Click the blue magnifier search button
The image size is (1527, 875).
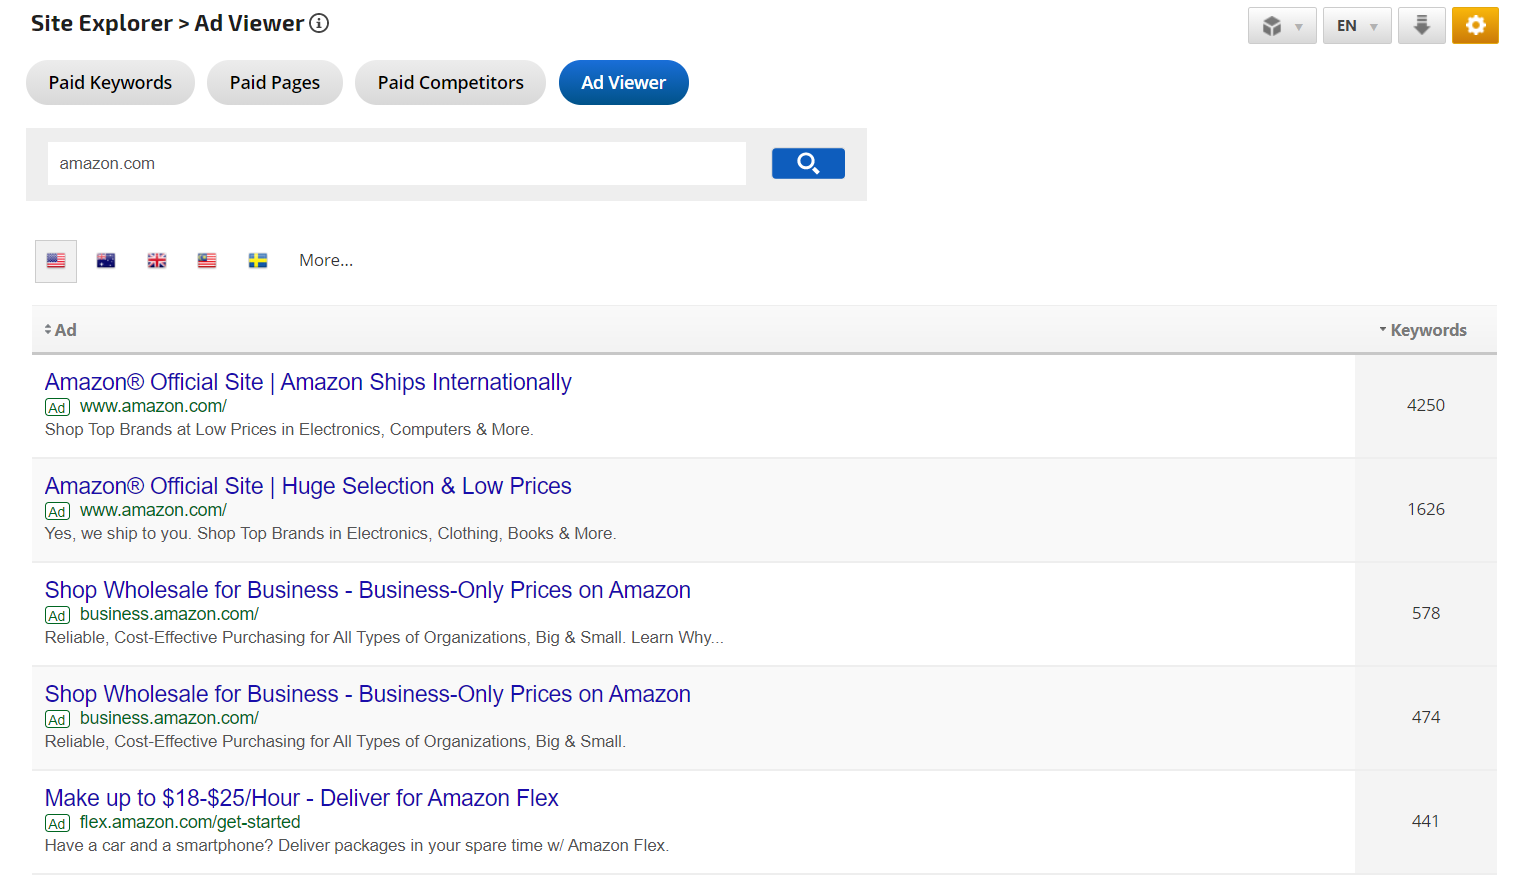(808, 163)
